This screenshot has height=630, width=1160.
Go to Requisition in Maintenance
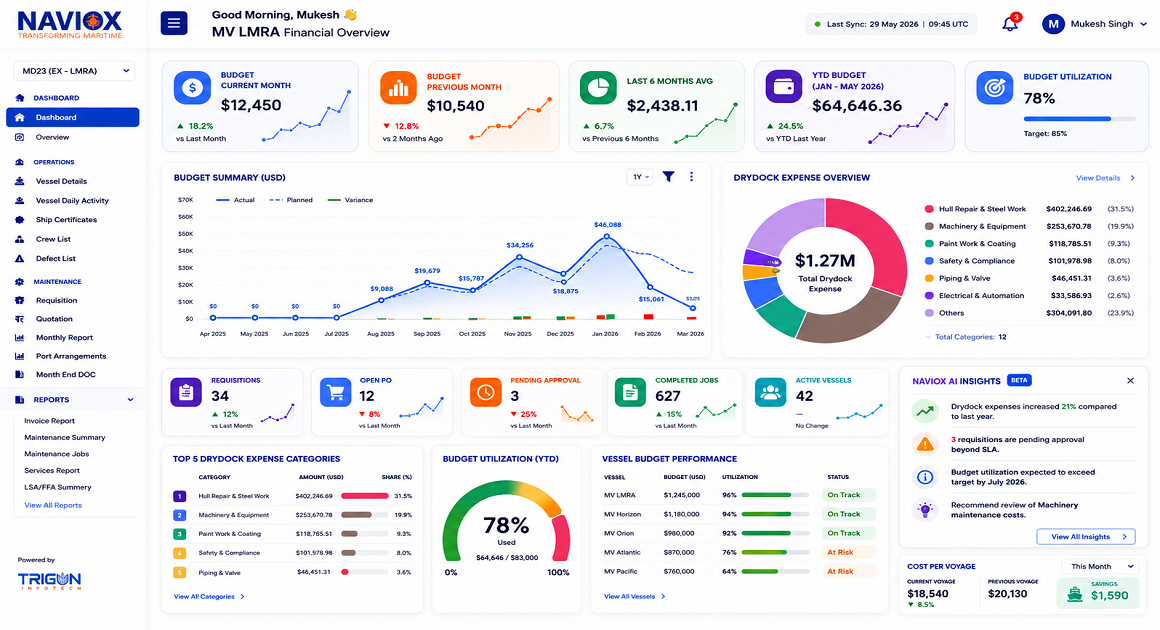(56, 301)
